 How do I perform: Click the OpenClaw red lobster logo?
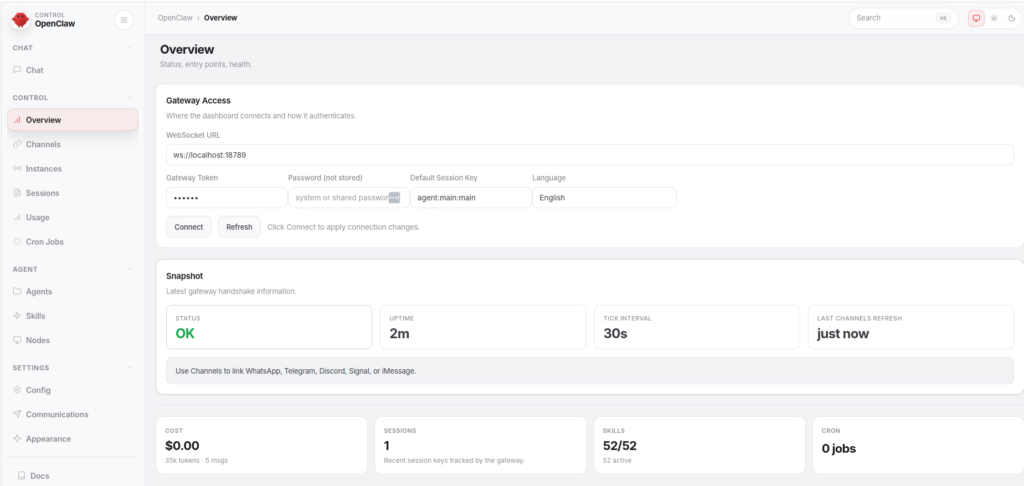click(21, 19)
